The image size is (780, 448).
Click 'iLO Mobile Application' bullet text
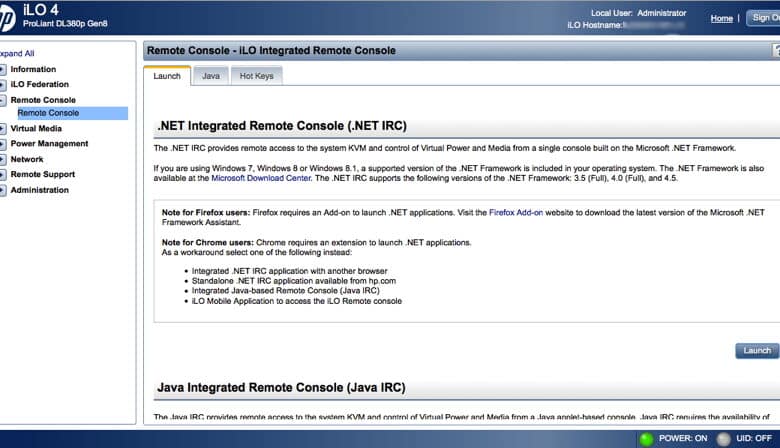297,301
